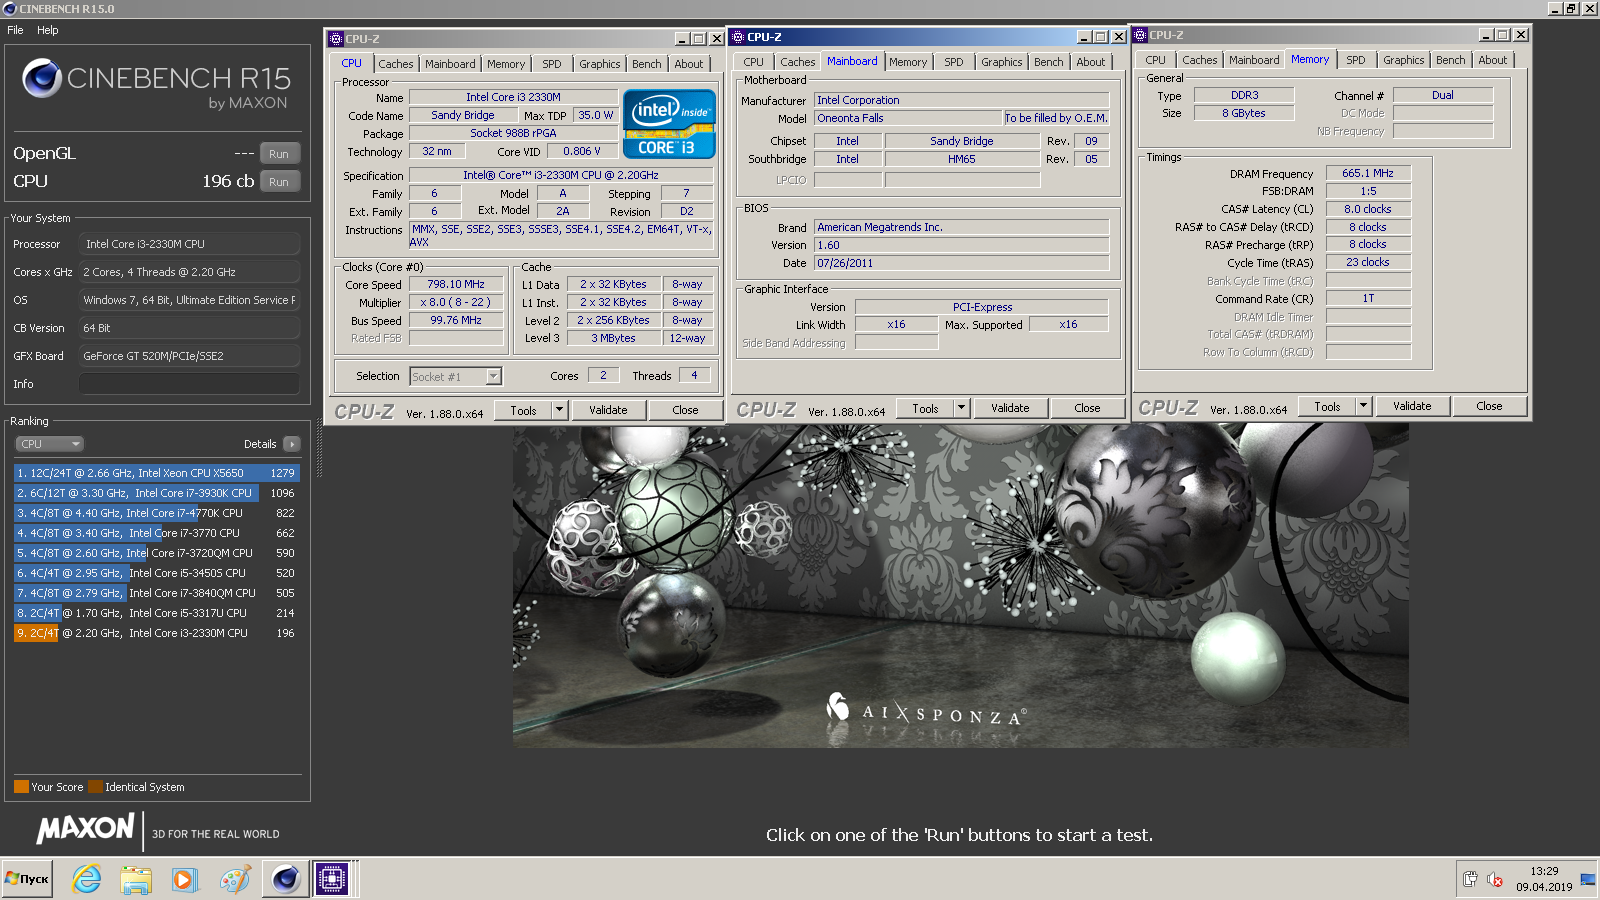Open Graphics tab in first CPU-Z window
This screenshot has width=1600, height=900.
[x=600, y=64]
